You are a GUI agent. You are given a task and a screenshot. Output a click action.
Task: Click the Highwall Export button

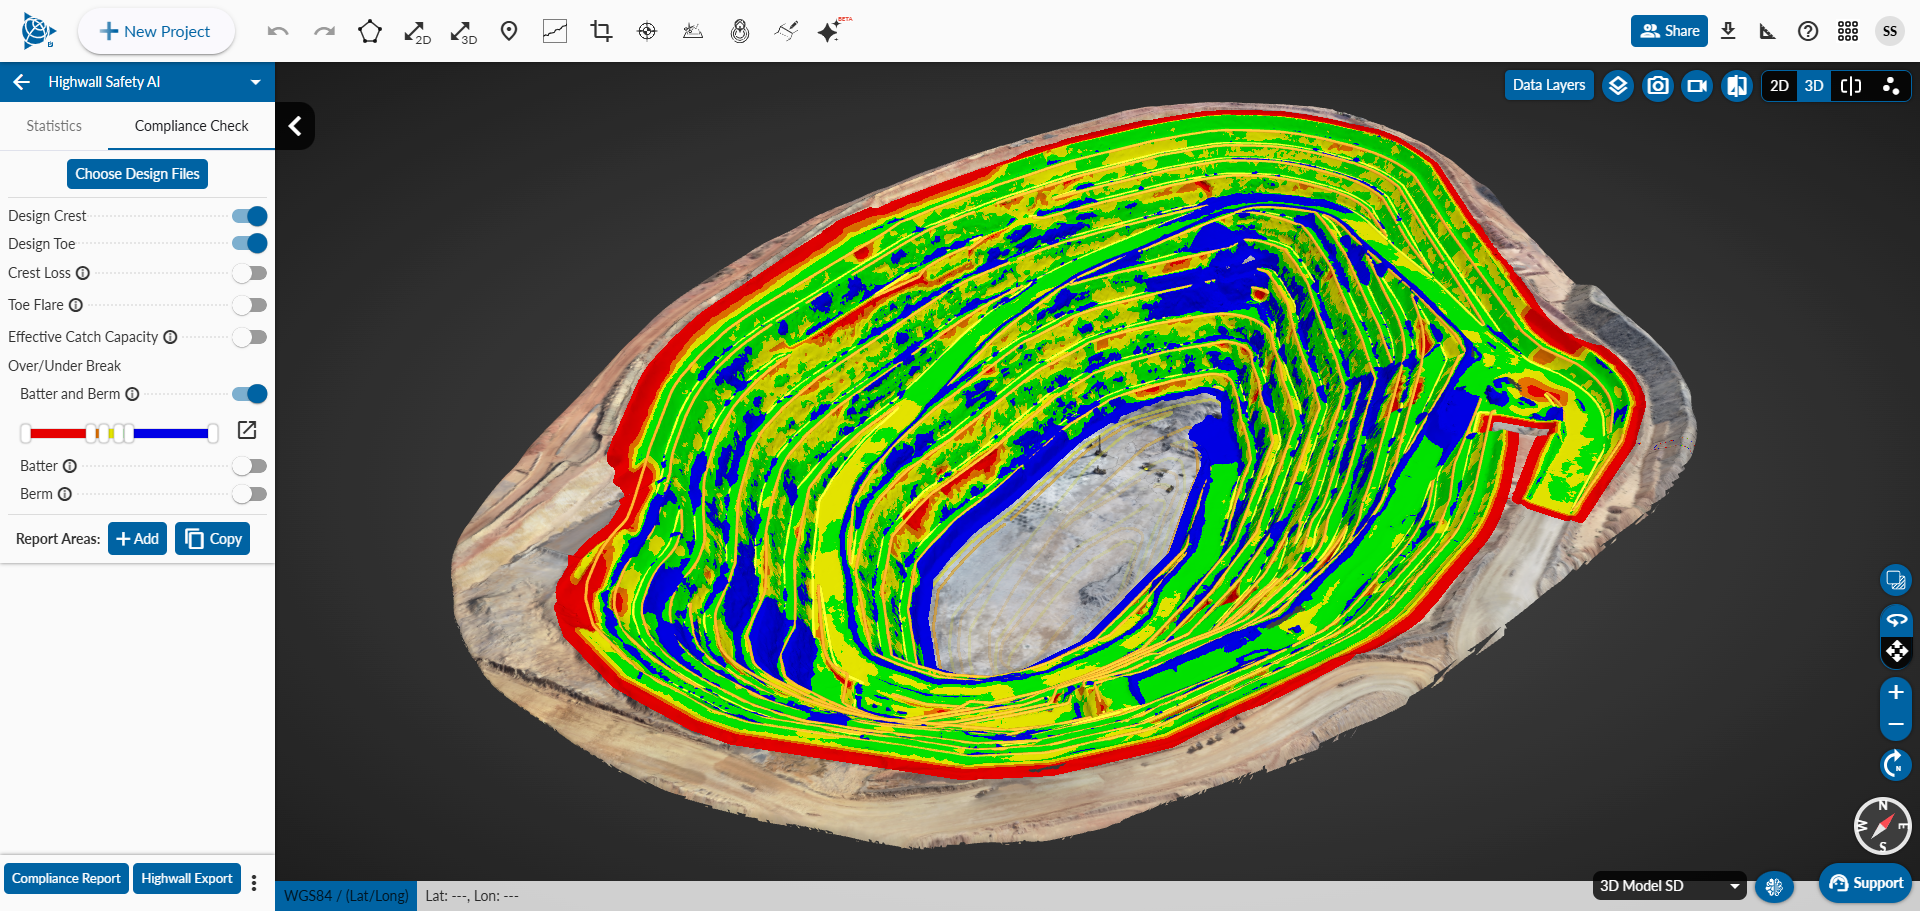click(x=187, y=879)
